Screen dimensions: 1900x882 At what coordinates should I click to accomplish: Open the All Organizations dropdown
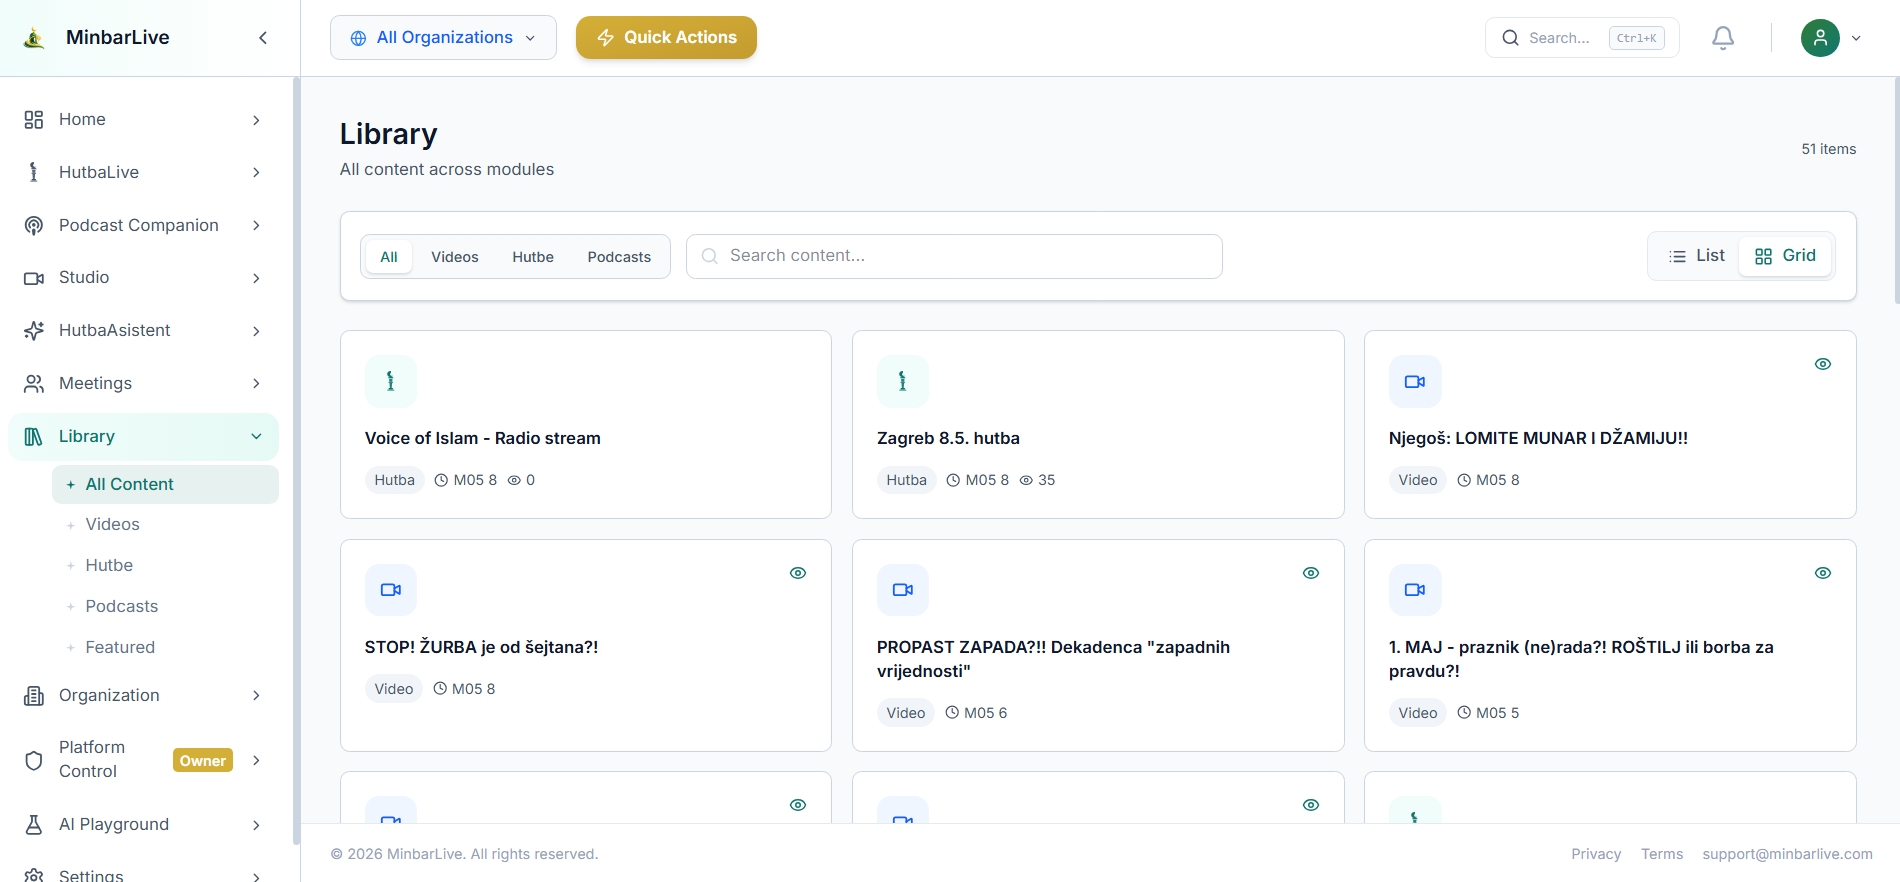click(x=443, y=38)
